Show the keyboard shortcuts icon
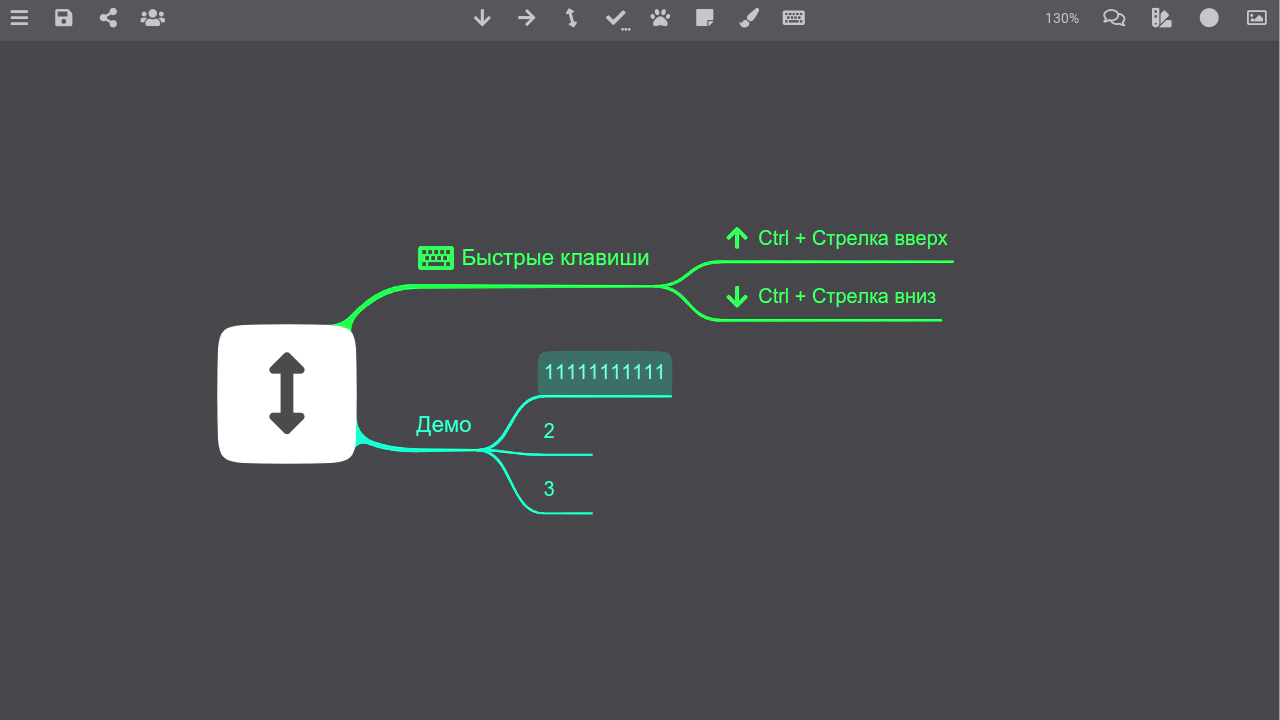Viewport: 1280px width, 720px height. (794, 18)
